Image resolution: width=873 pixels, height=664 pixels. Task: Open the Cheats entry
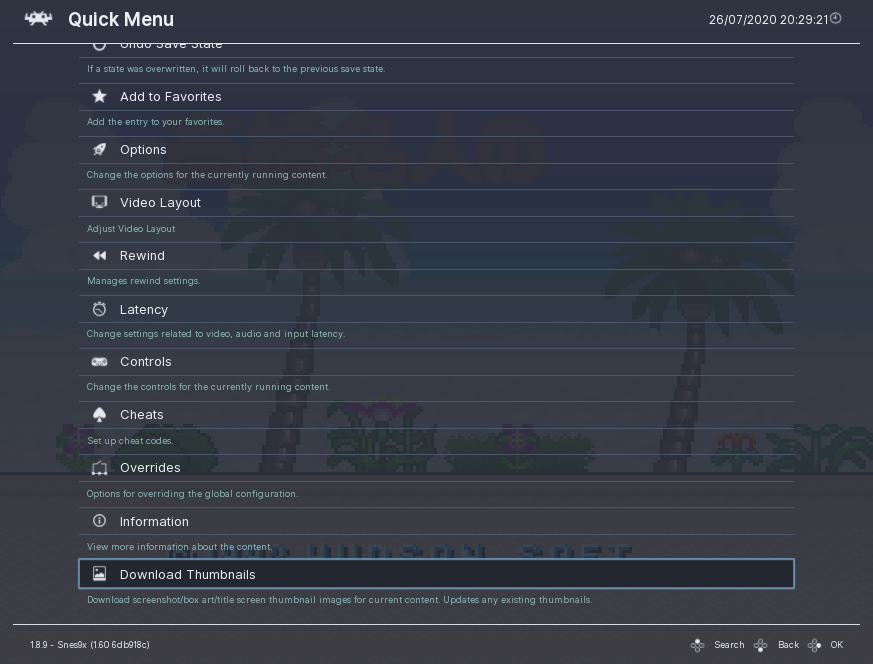pos(436,415)
